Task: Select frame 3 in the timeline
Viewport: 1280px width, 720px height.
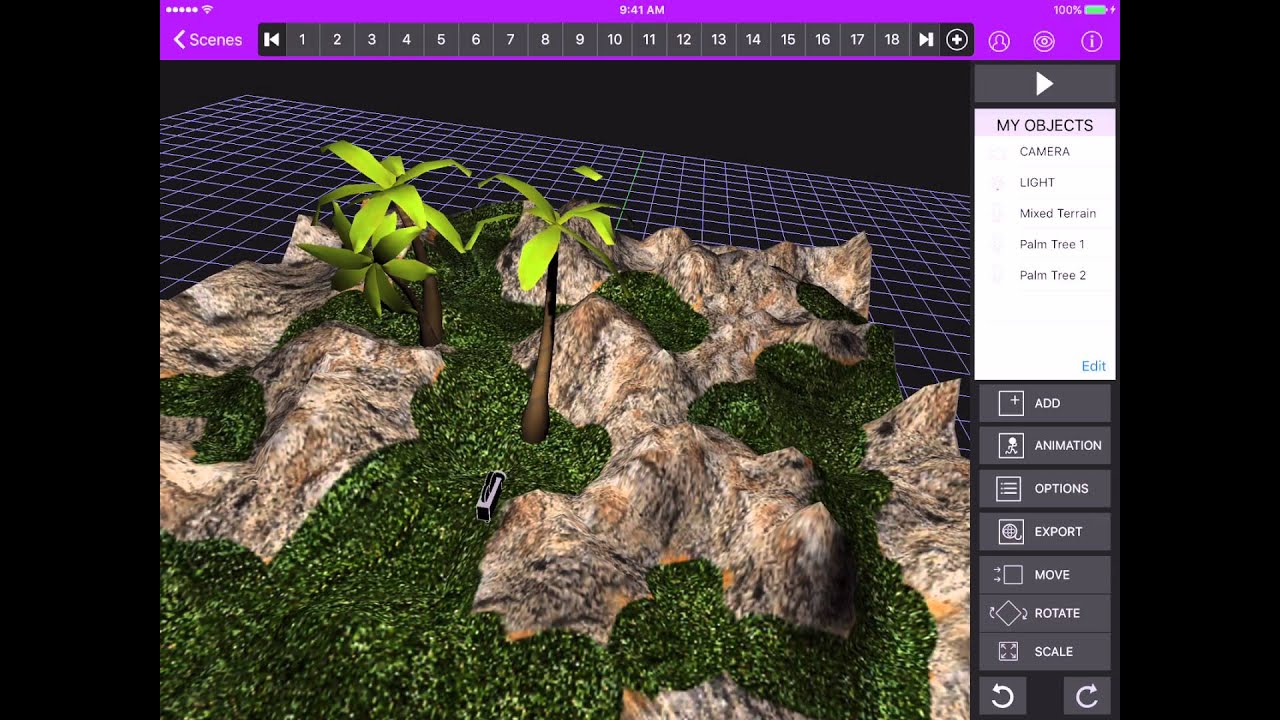Action: [x=372, y=39]
